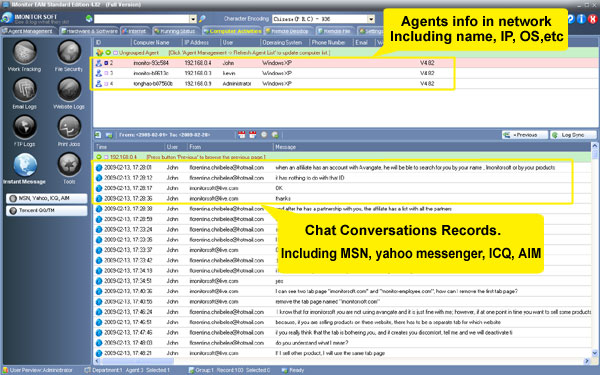600x375 pixels.
Task: Switch to the Remote File tab
Action: pyautogui.click(x=334, y=31)
